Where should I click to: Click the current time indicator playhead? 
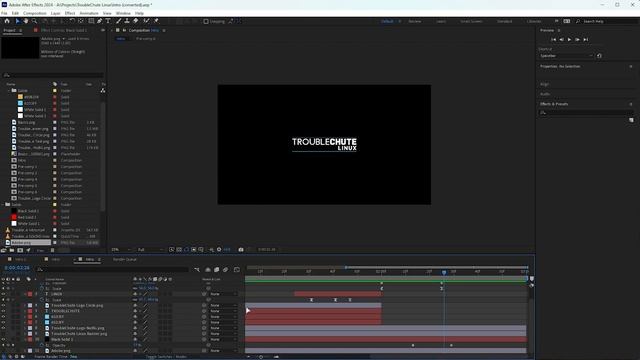(x=444, y=272)
